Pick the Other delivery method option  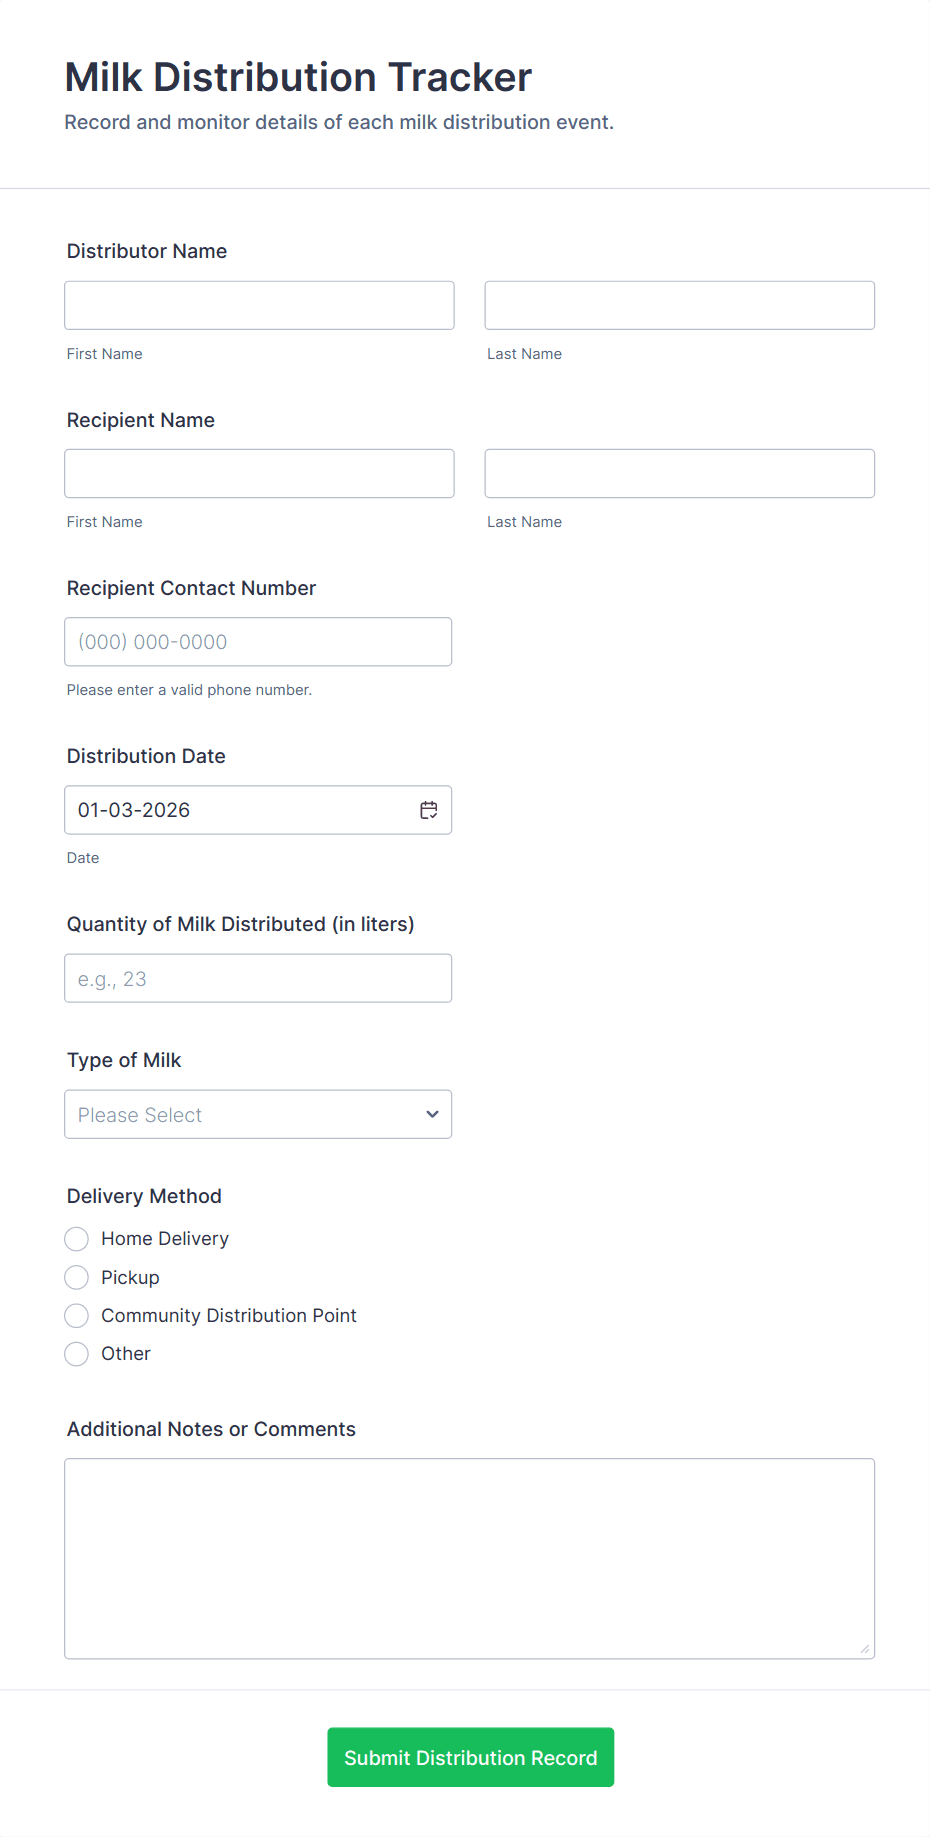point(77,1354)
